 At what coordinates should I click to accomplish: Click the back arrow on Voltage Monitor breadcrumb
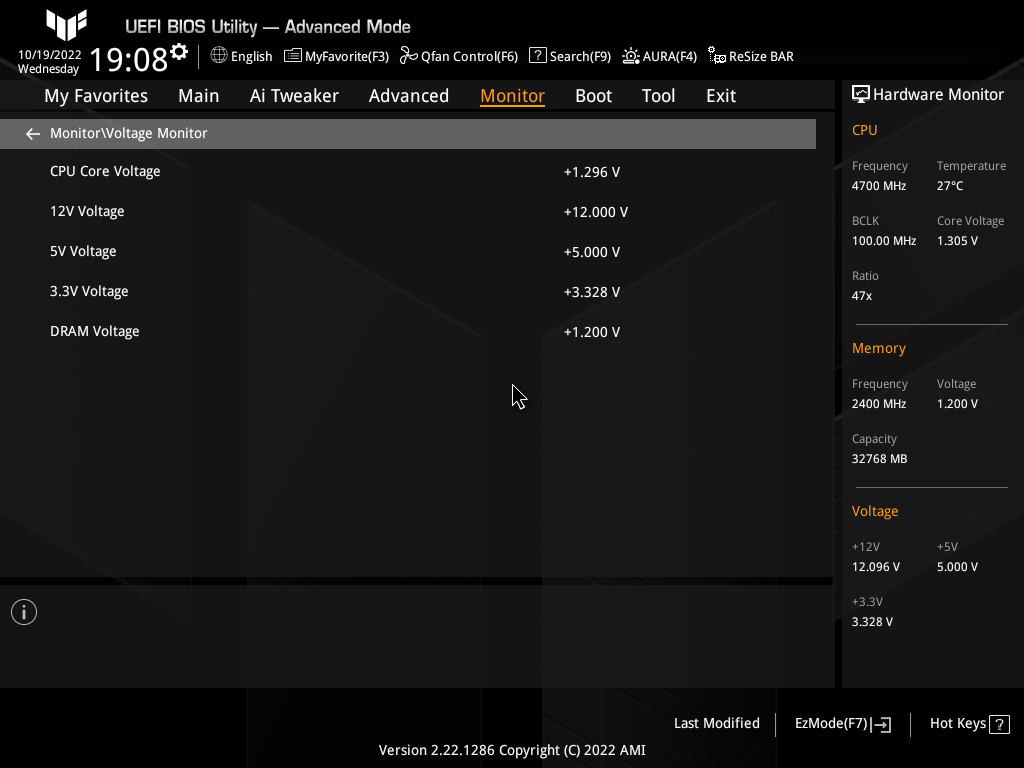pyautogui.click(x=32, y=133)
